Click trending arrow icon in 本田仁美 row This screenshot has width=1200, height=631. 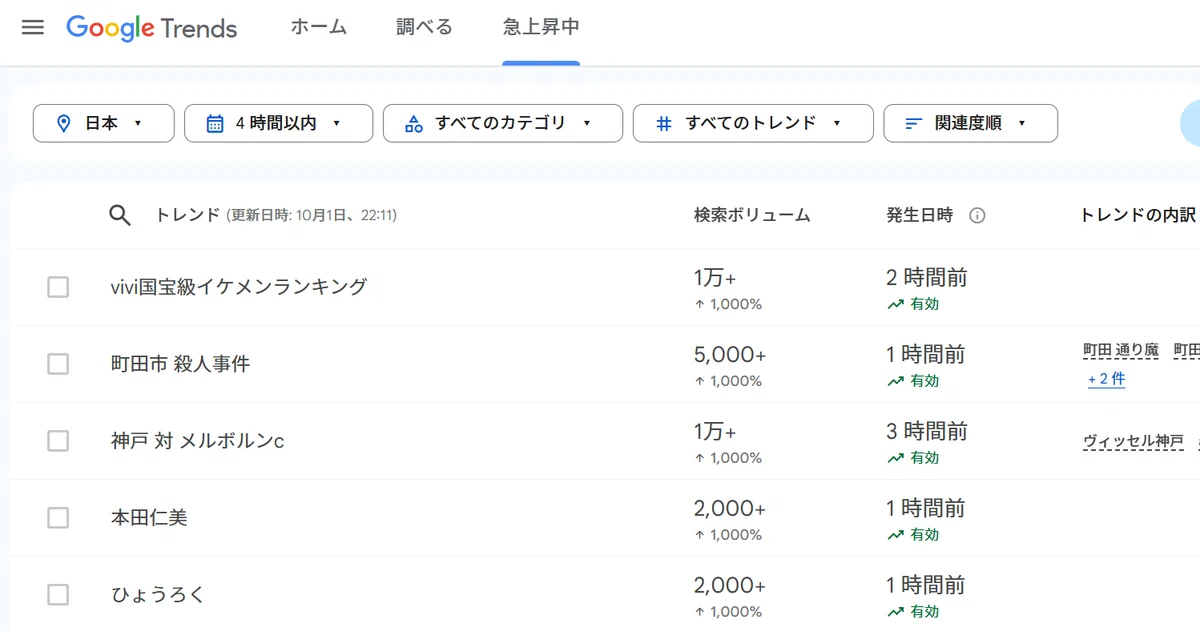[896, 535]
